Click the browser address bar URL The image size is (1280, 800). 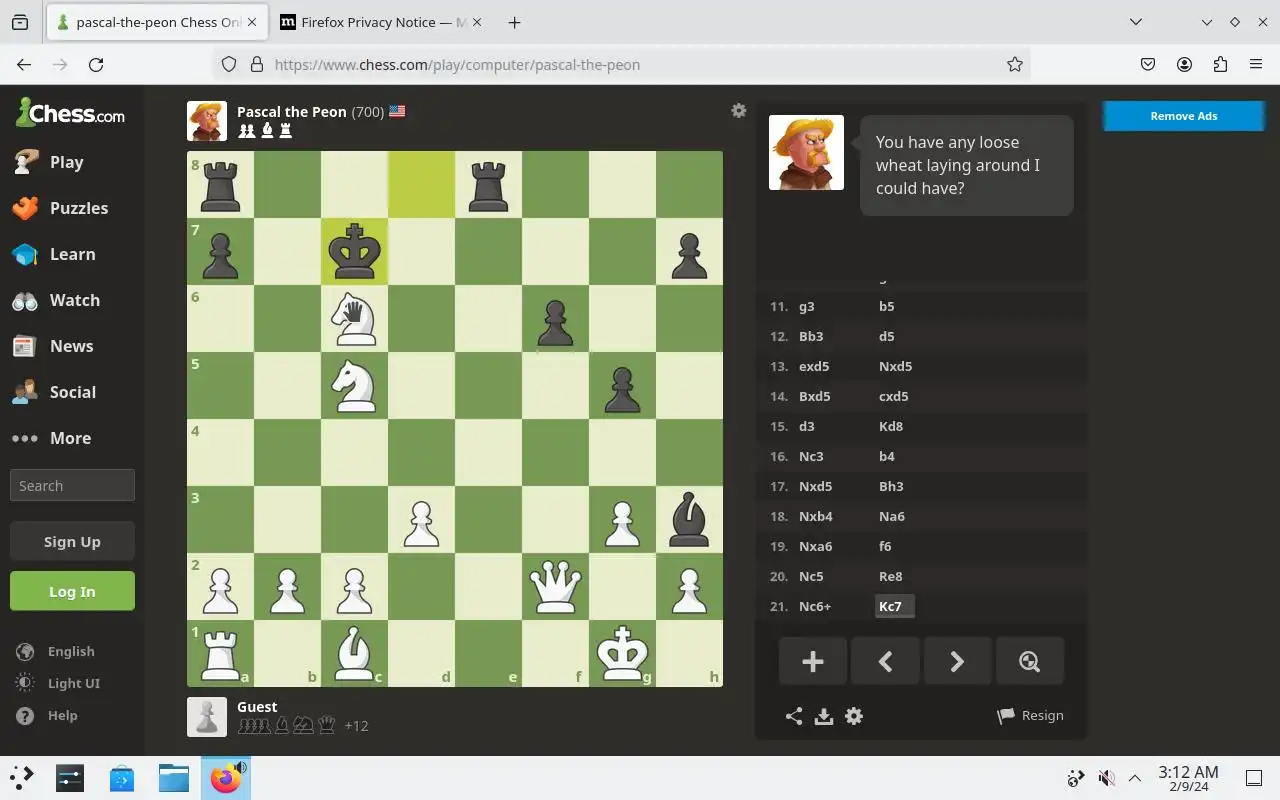coord(457,64)
